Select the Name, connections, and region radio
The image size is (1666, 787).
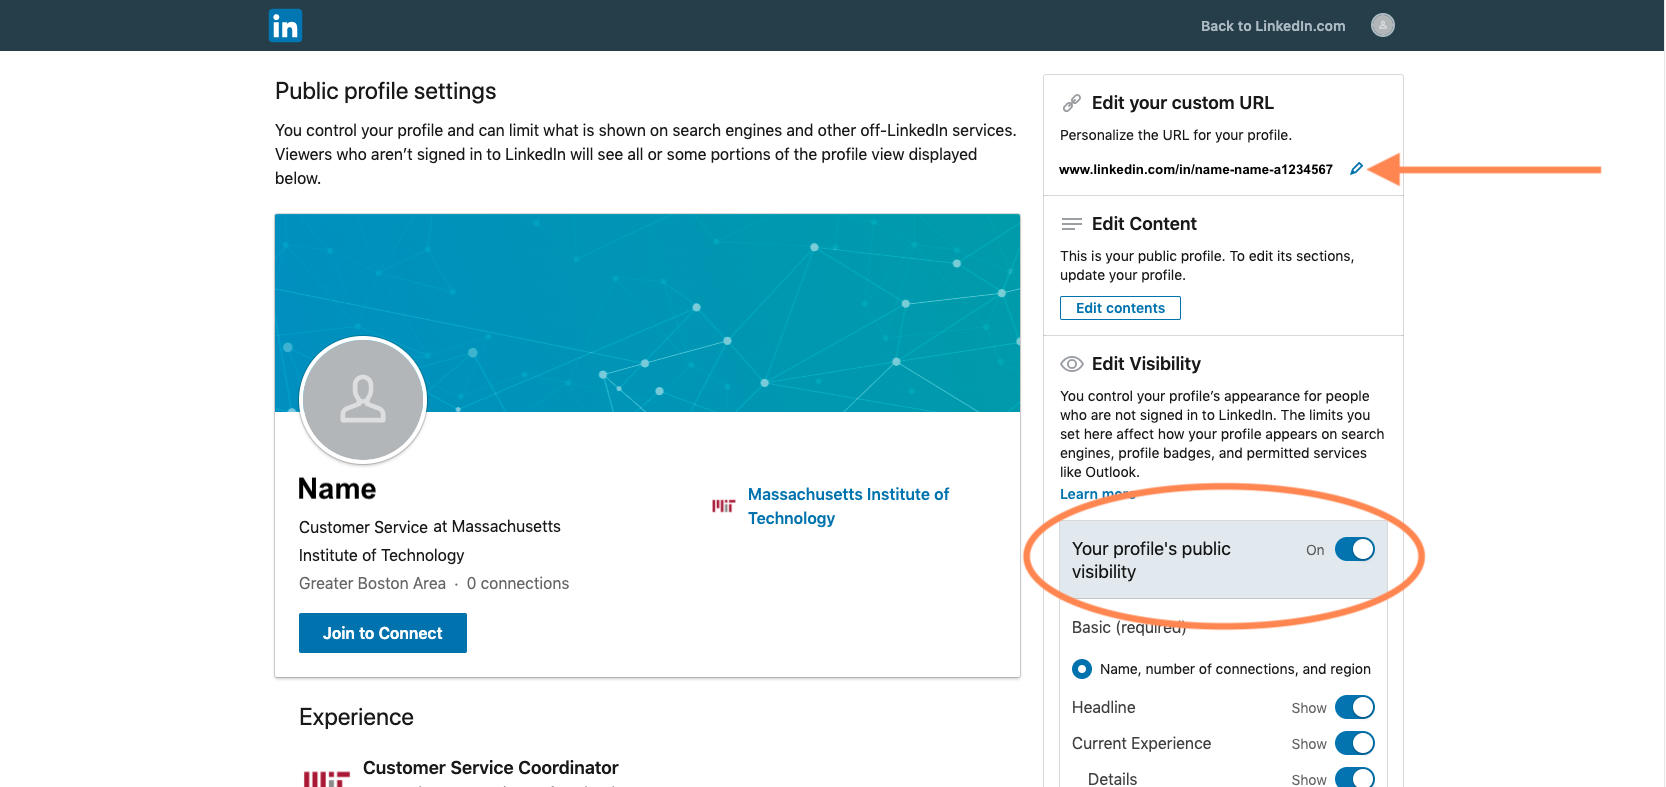click(1082, 669)
